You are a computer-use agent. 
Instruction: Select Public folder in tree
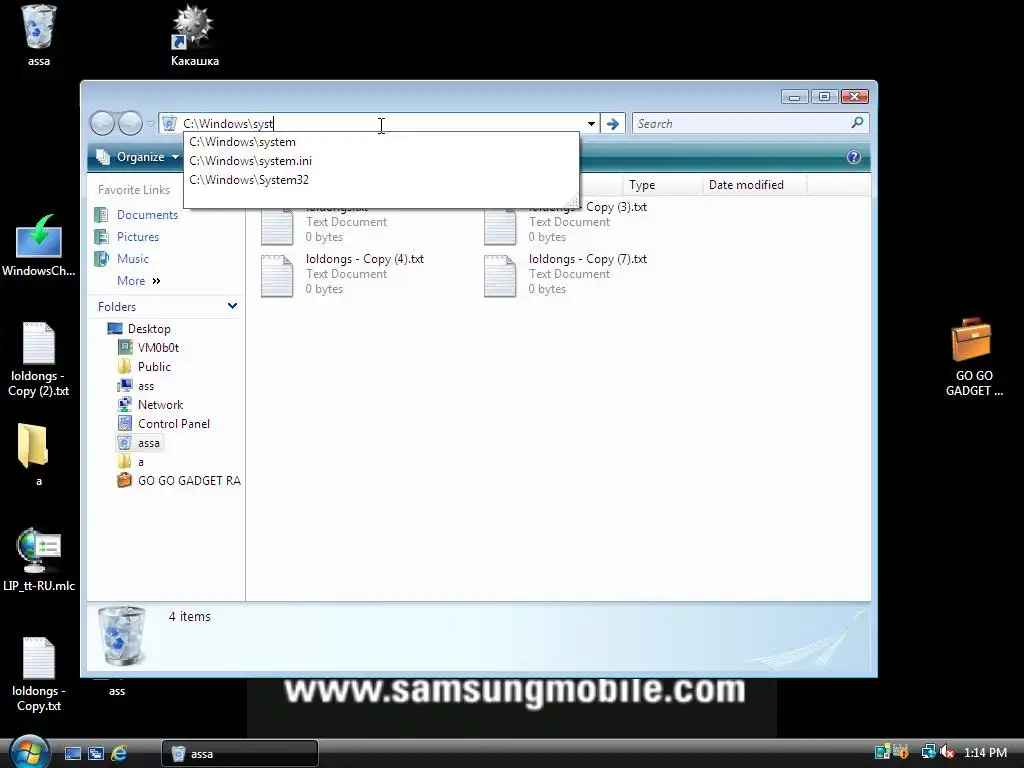click(144, 366)
